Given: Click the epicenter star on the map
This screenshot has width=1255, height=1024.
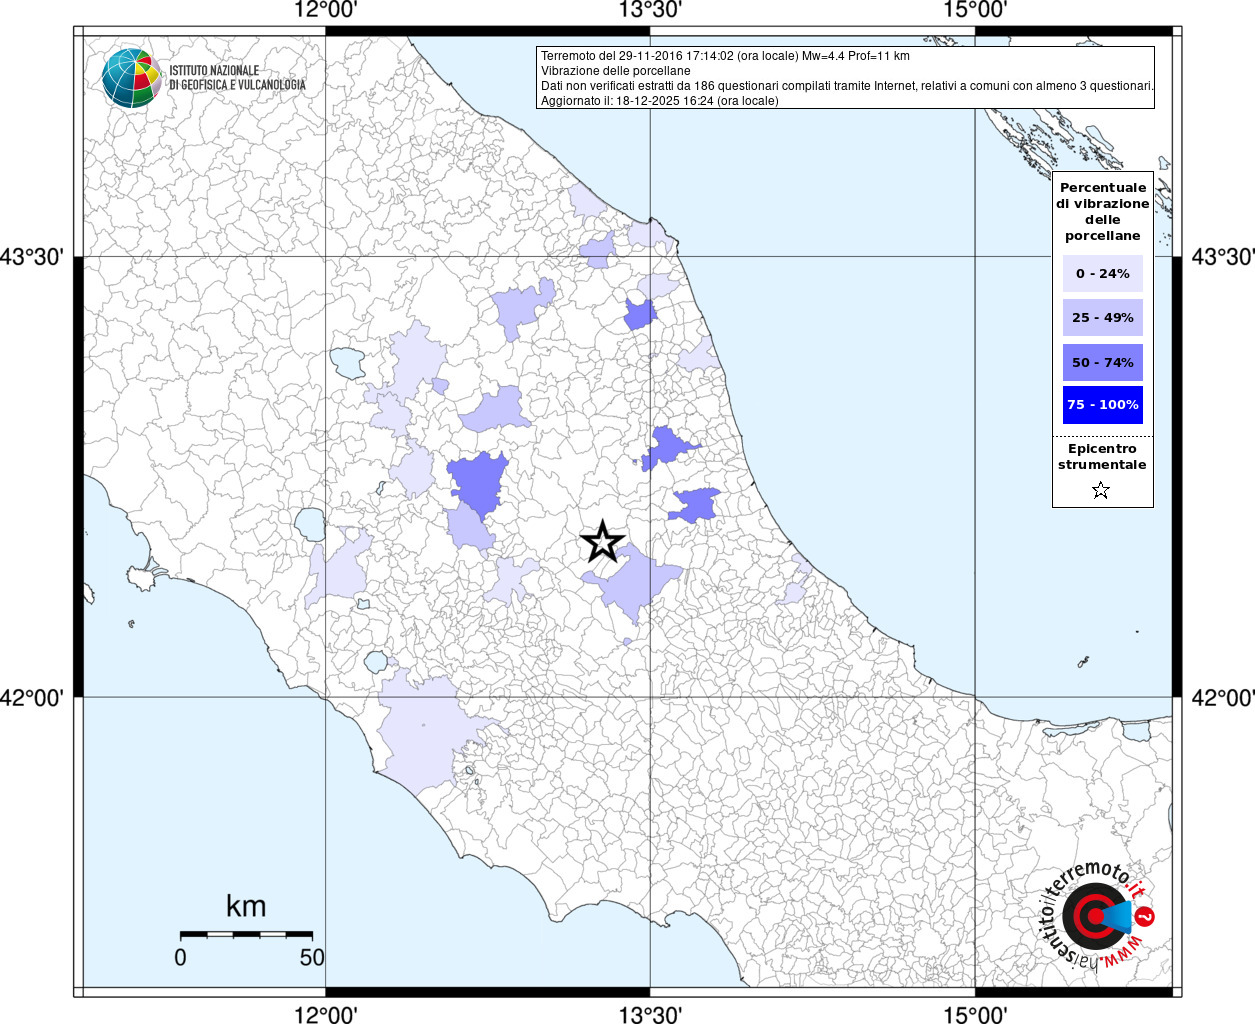Looking at the screenshot, I should coord(602,542).
